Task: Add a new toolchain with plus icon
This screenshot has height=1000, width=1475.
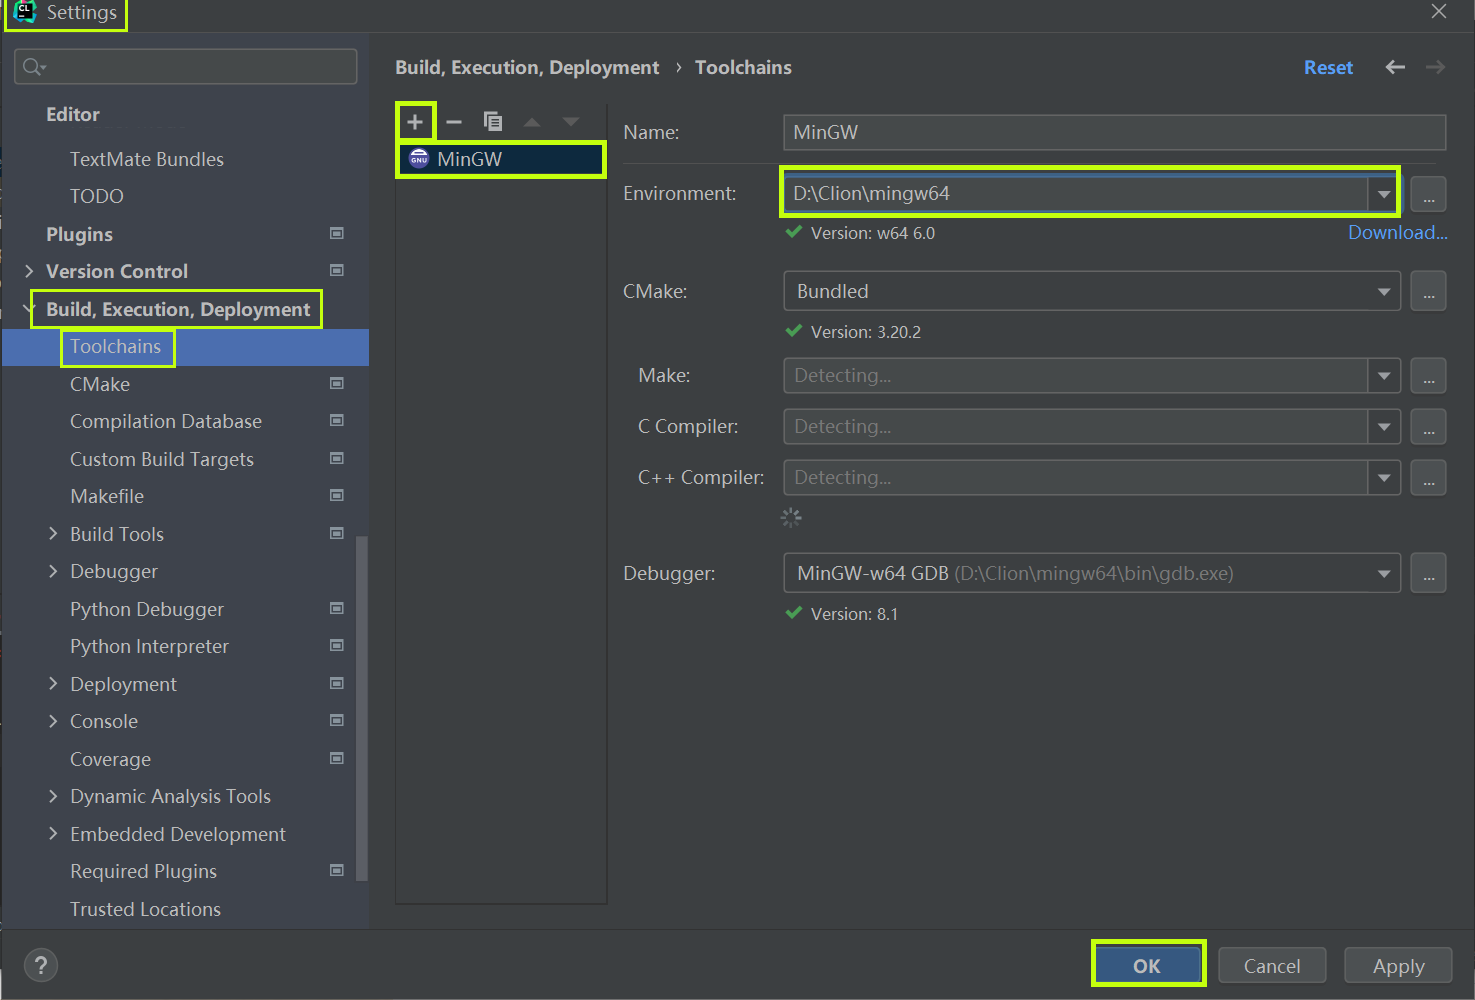Action: click(x=415, y=122)
